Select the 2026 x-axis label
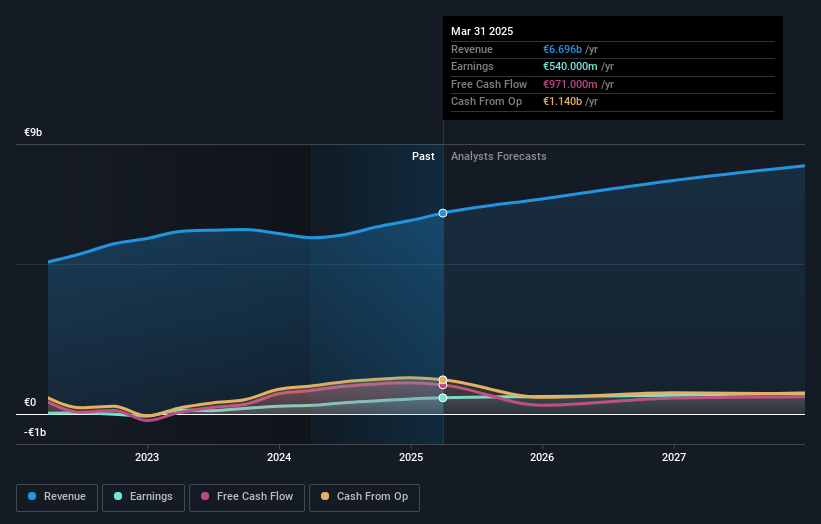This screenshot has width=821, height=524. (x=542, y=457)
